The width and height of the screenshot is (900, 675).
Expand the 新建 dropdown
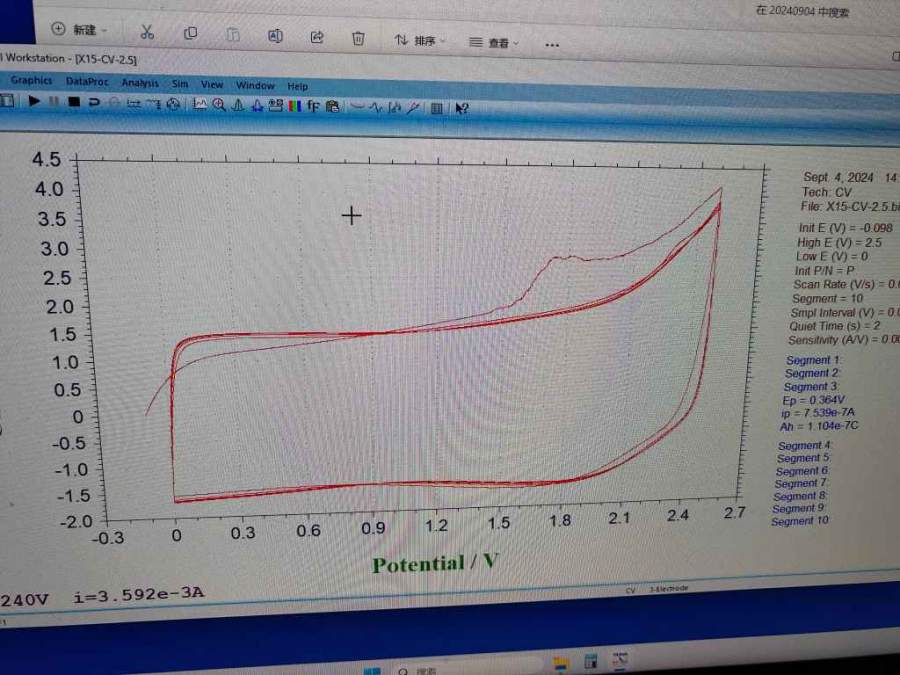80,30
